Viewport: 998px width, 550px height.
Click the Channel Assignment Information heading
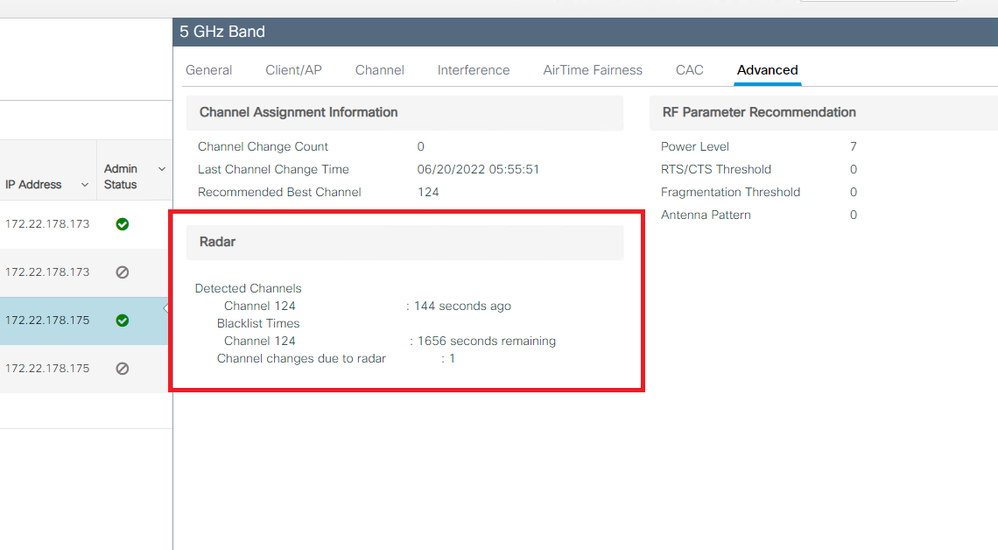click(x=299, y=112)
